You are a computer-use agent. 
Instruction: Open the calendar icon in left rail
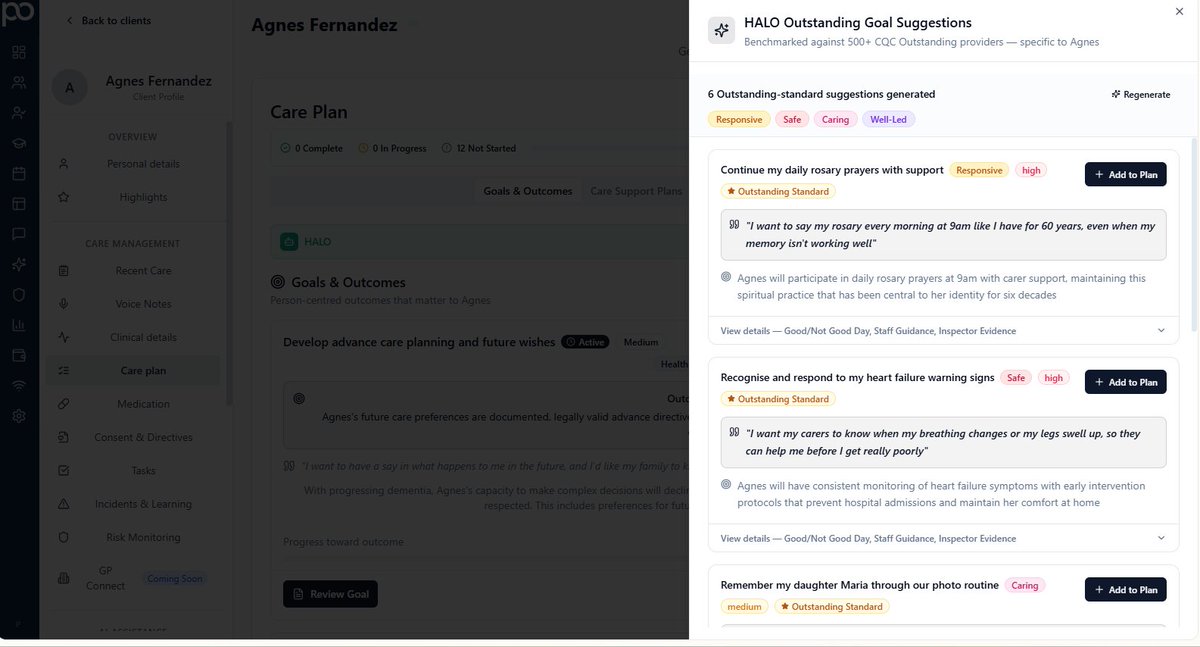pos(19,173)
